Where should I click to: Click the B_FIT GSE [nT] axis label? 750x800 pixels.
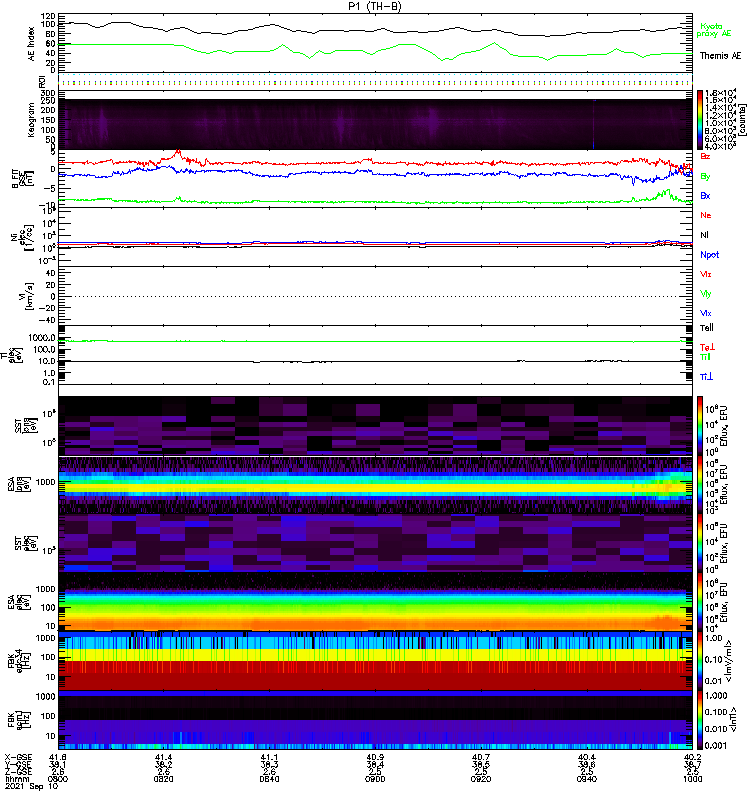pos(22,179)
